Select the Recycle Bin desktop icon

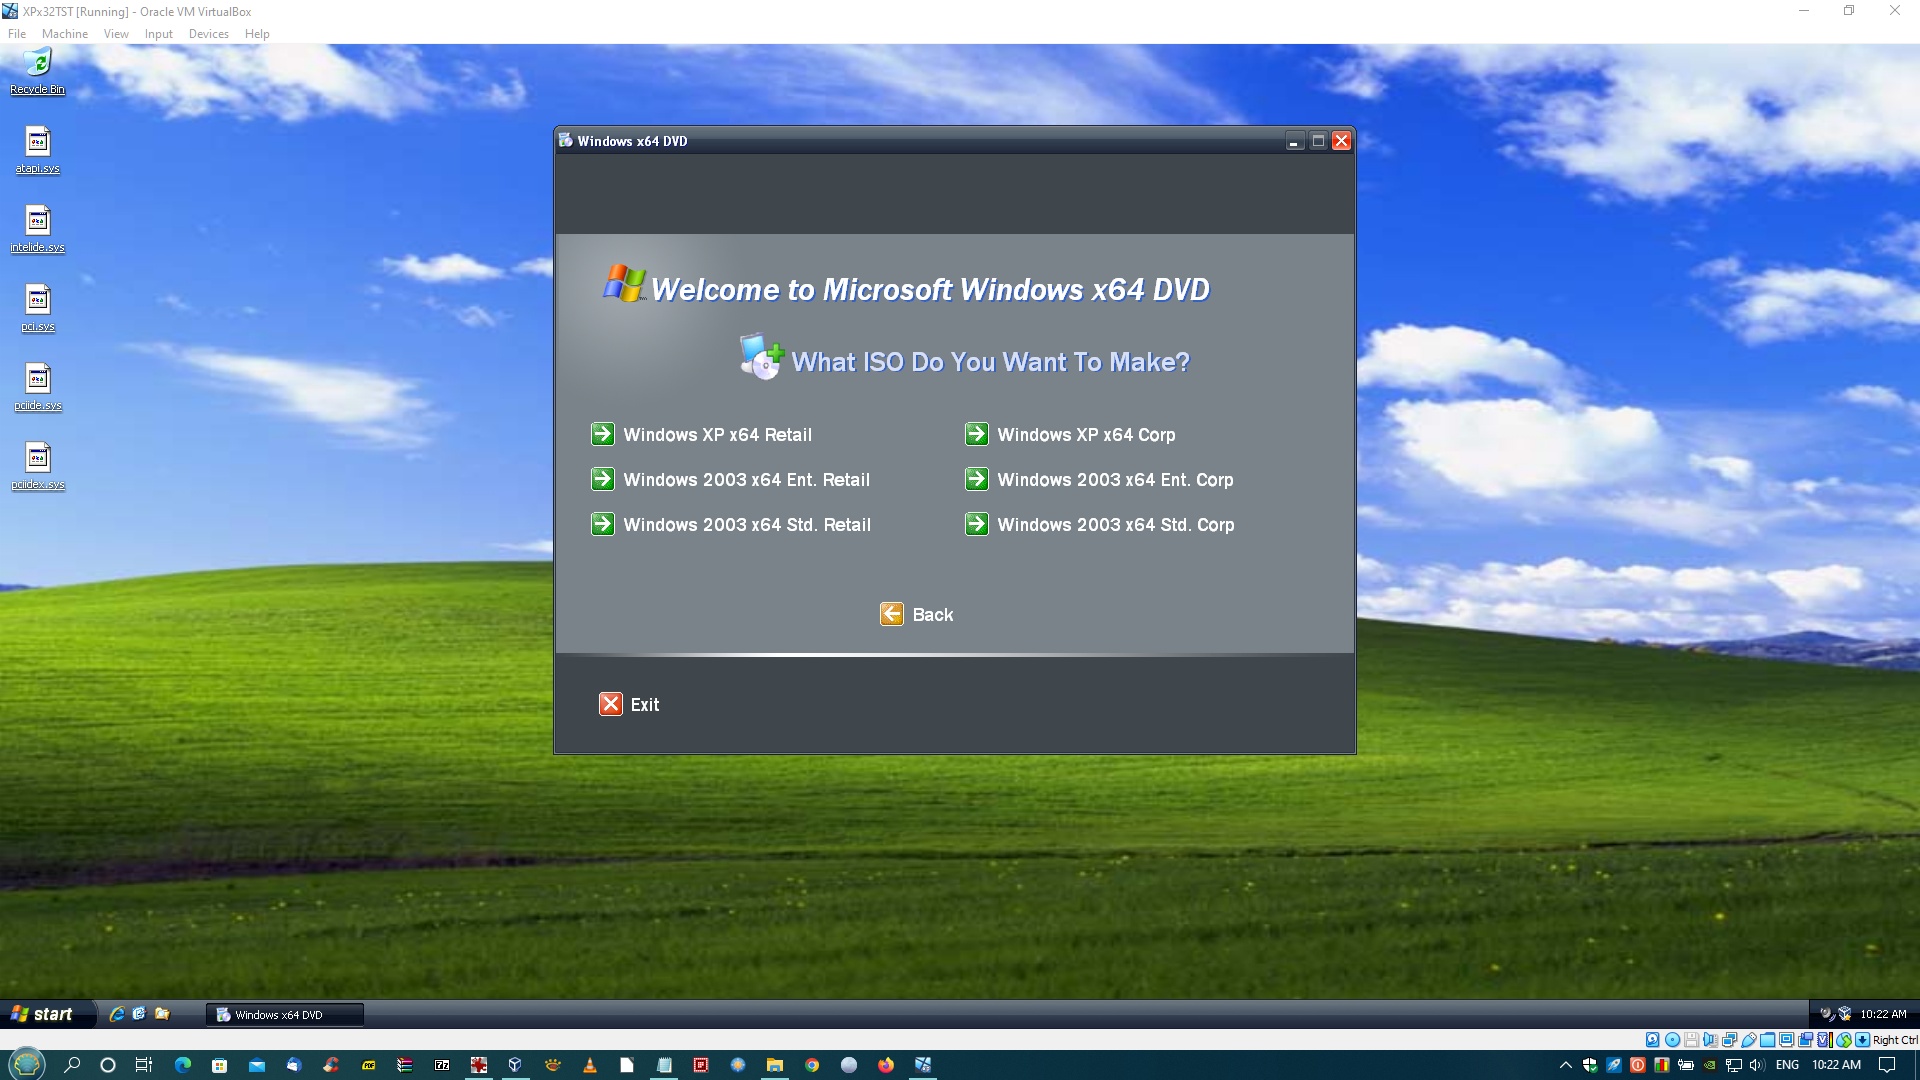pos(37,71)
